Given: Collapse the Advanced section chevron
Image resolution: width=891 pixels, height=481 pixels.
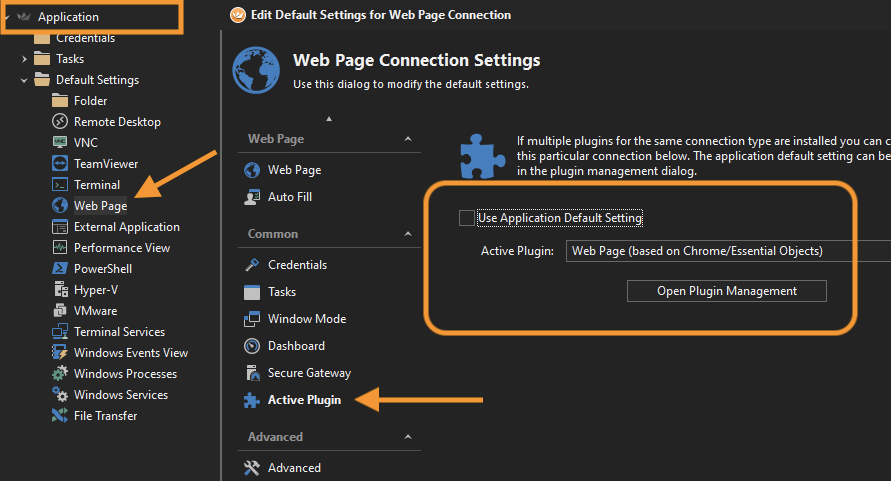Looking at the screenshot, I should click(407, 437).
